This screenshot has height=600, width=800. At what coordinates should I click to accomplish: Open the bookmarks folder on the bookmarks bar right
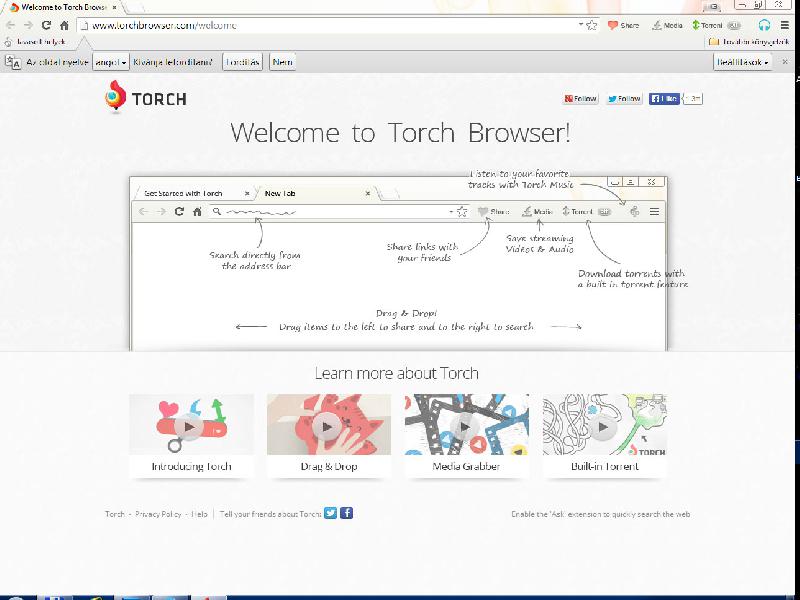[749, 42]
